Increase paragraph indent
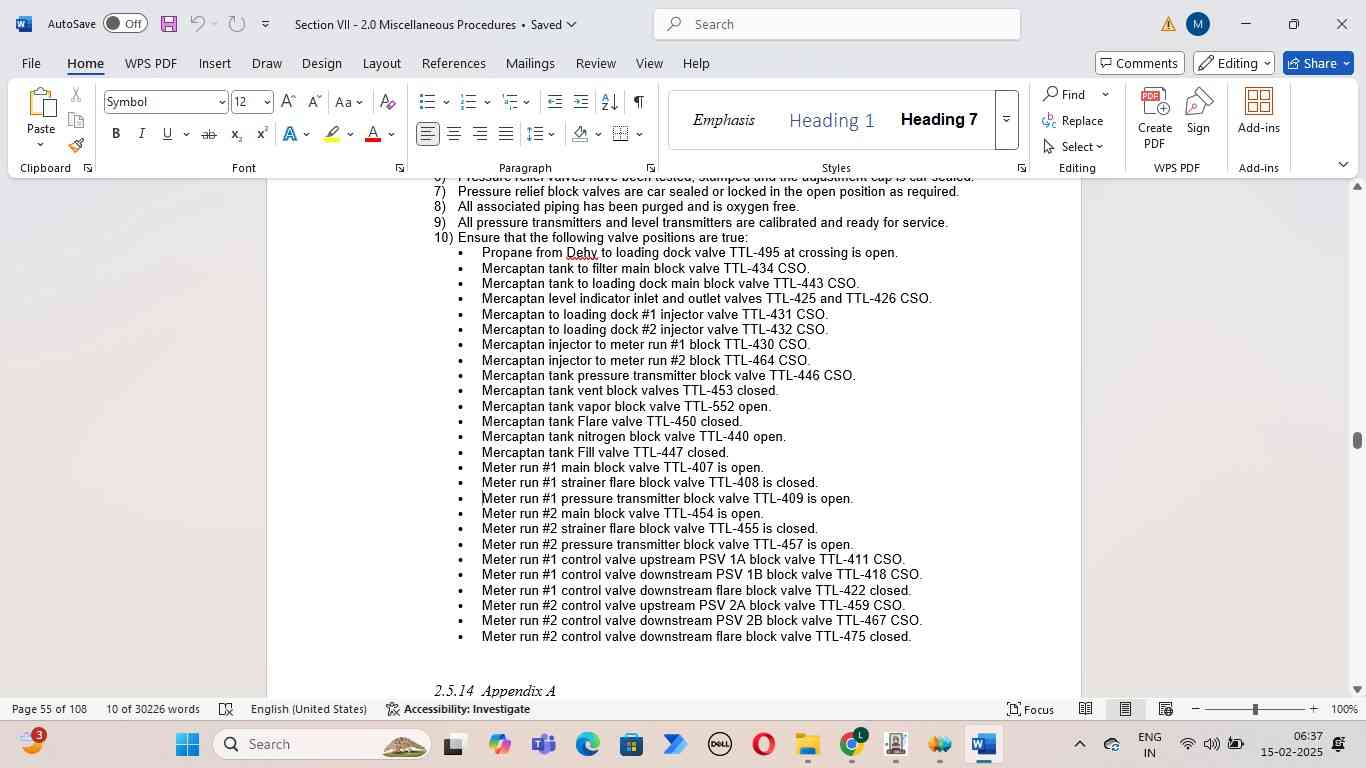The image size is (1366, 768). click(x=581, y=102)
